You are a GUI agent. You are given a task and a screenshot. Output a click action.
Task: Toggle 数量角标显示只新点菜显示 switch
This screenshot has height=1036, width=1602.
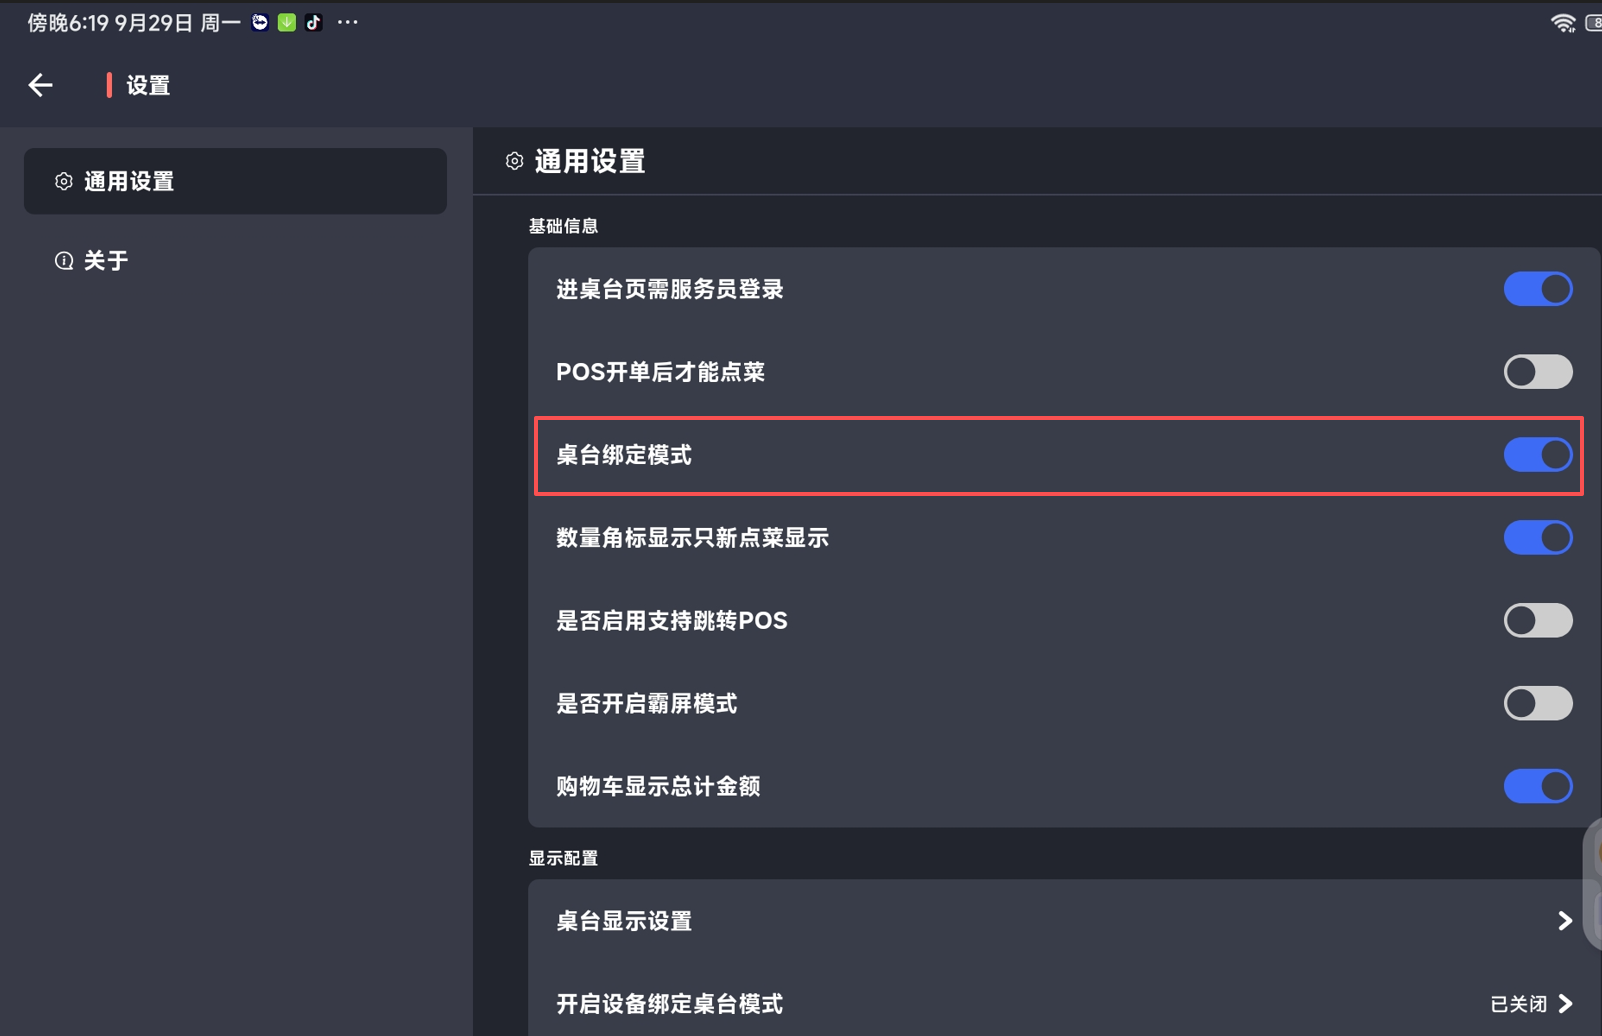pos(1537,538)
